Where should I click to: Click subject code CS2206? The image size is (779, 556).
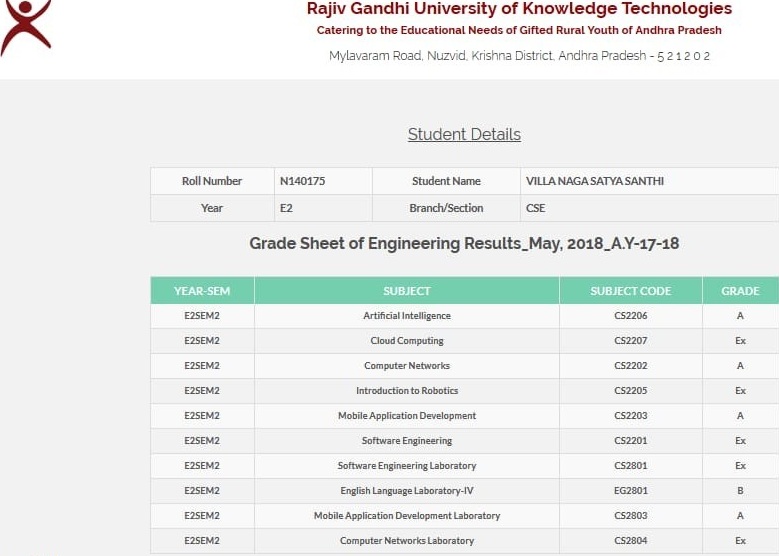(x=631, y=316)
